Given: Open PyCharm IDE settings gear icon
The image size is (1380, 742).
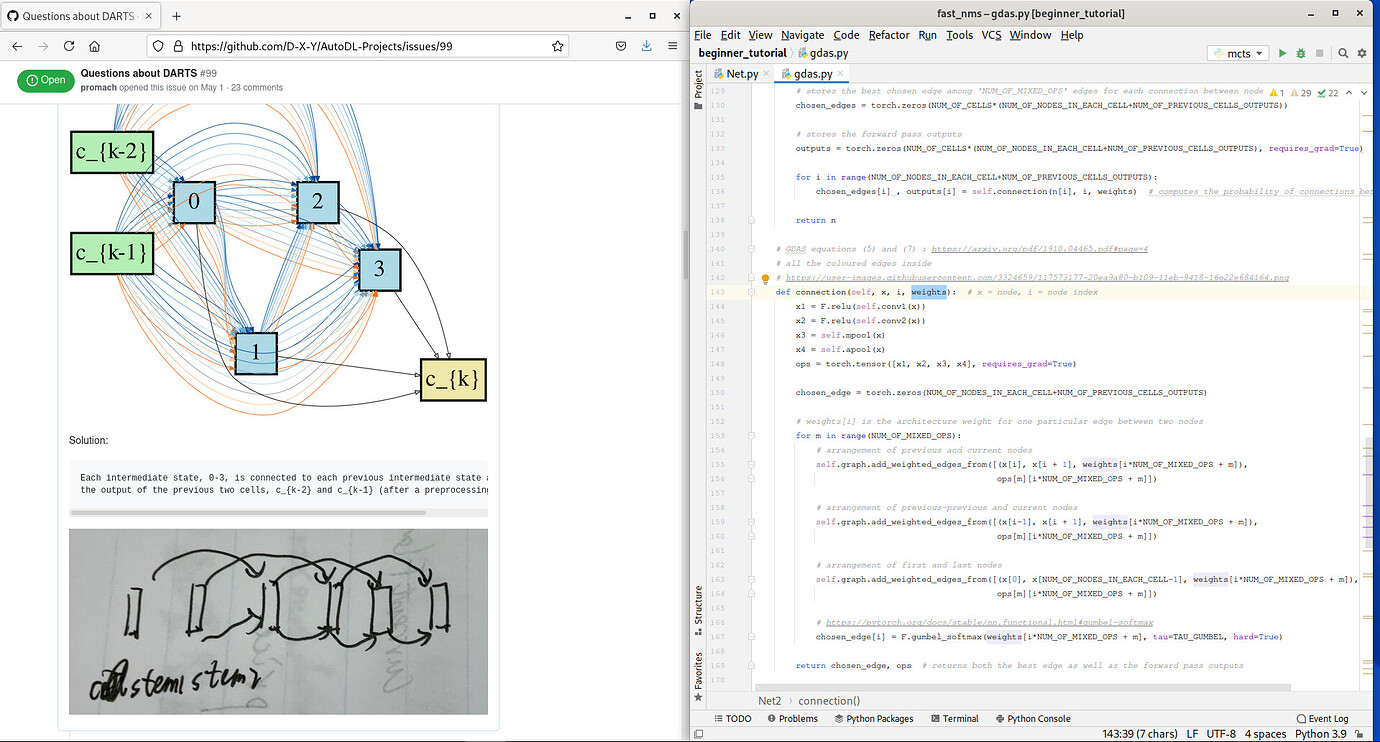Looking at the screenshot, I should point(1361,53).
